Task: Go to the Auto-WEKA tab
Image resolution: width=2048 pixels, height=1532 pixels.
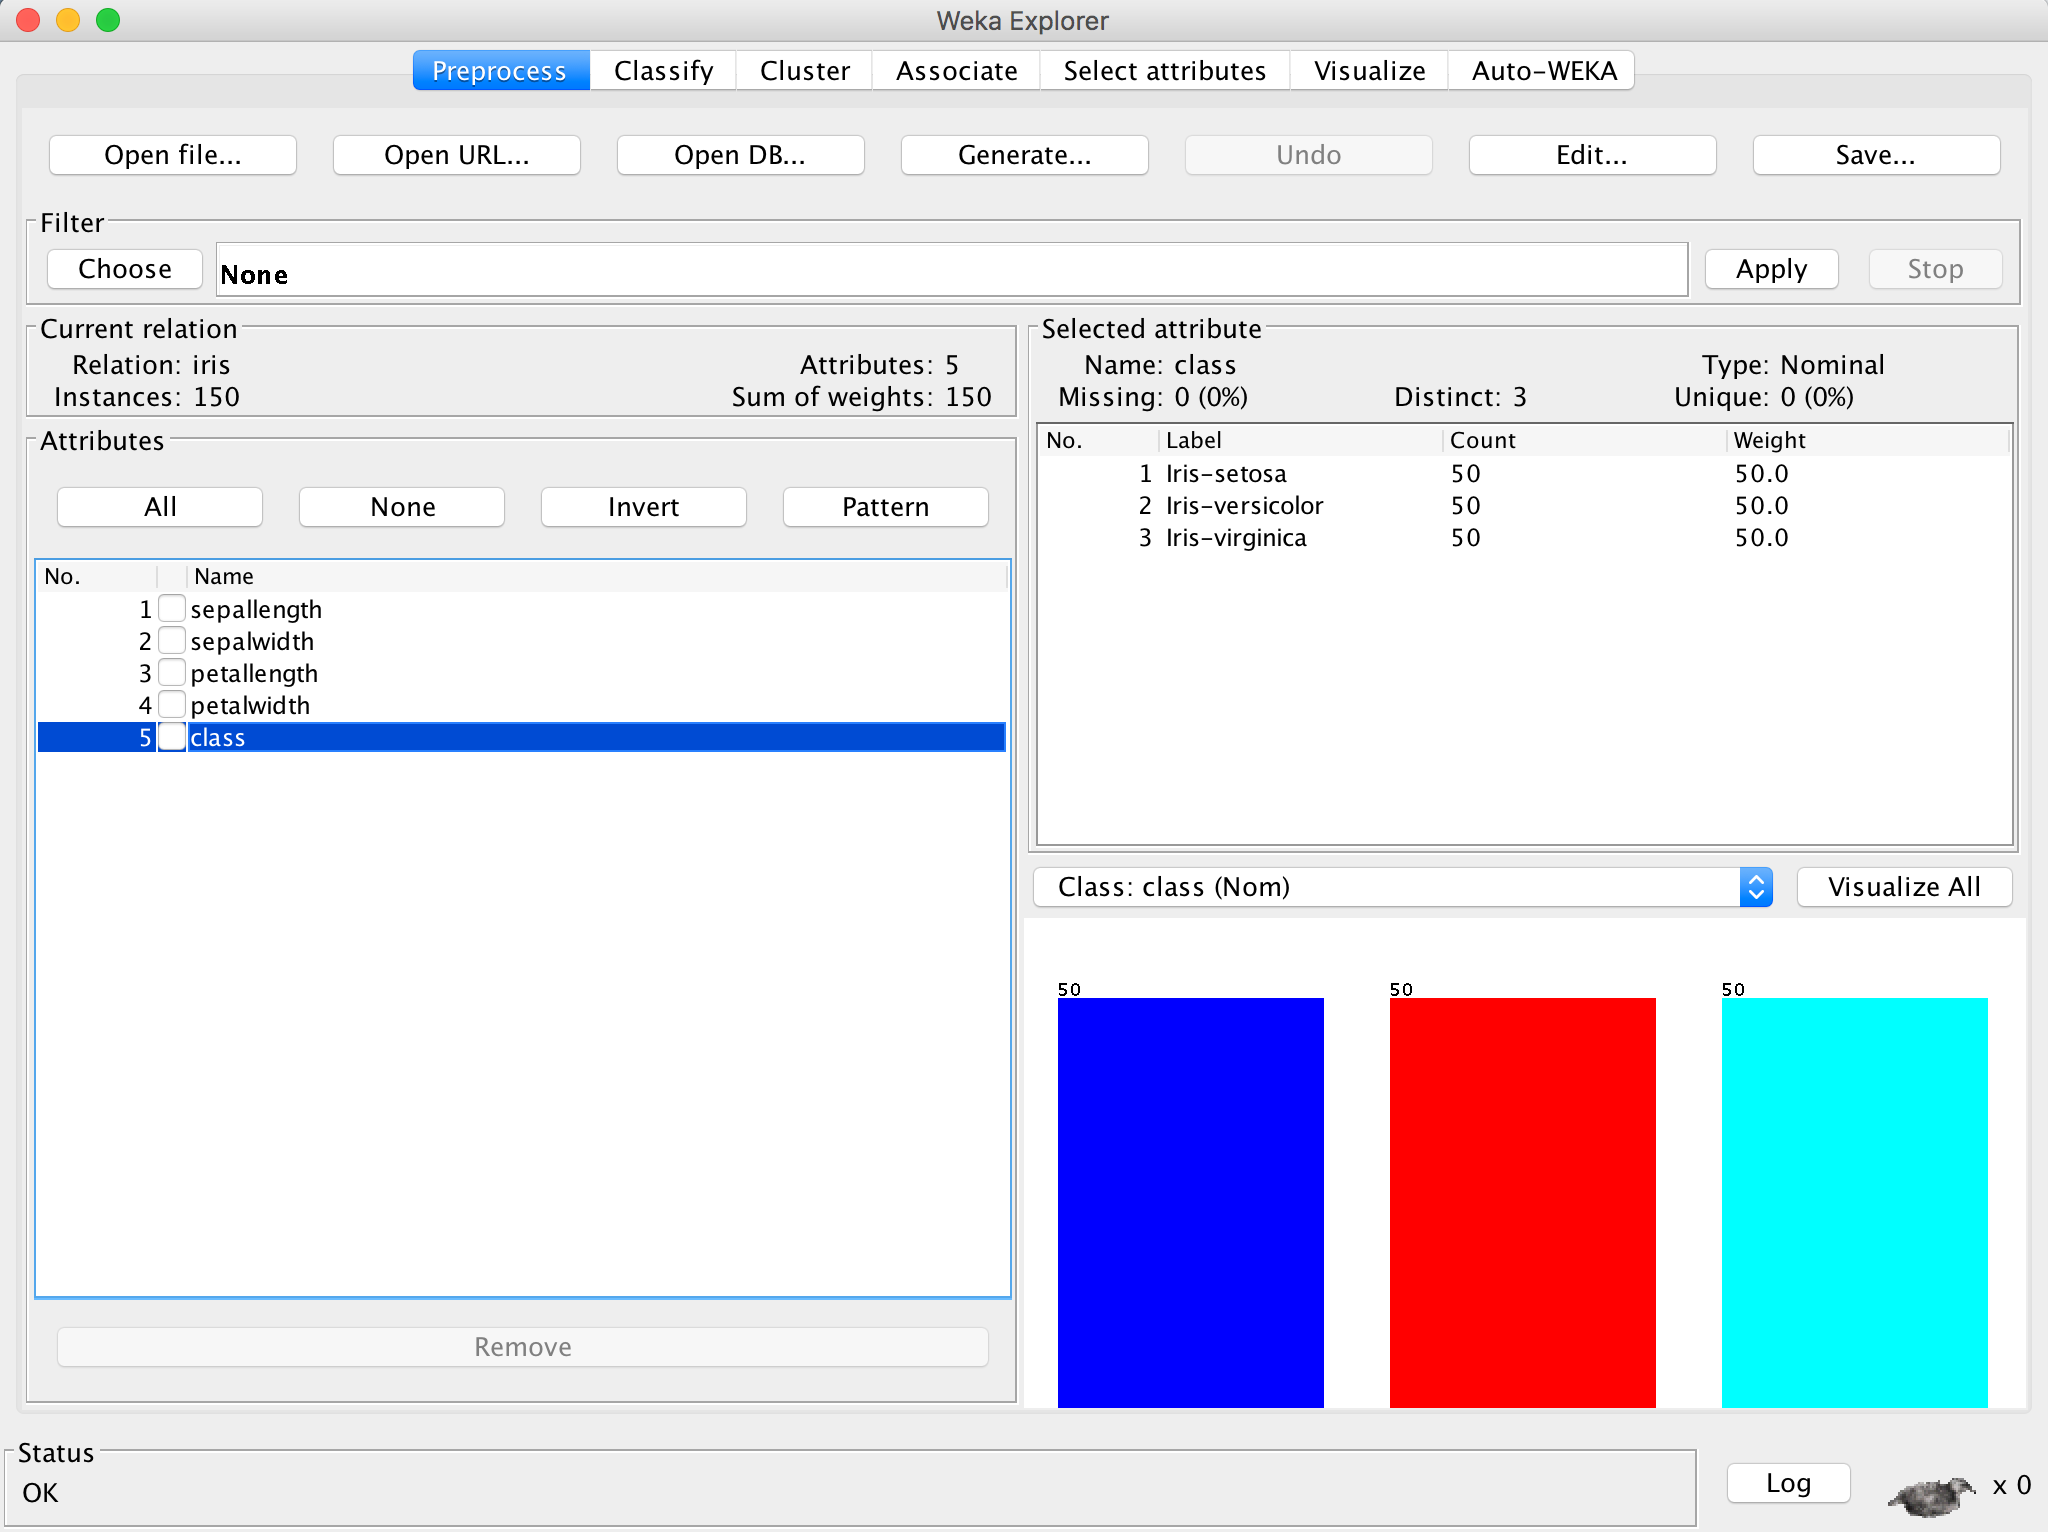Action: pyautogui.click(x=1543, y=71)
